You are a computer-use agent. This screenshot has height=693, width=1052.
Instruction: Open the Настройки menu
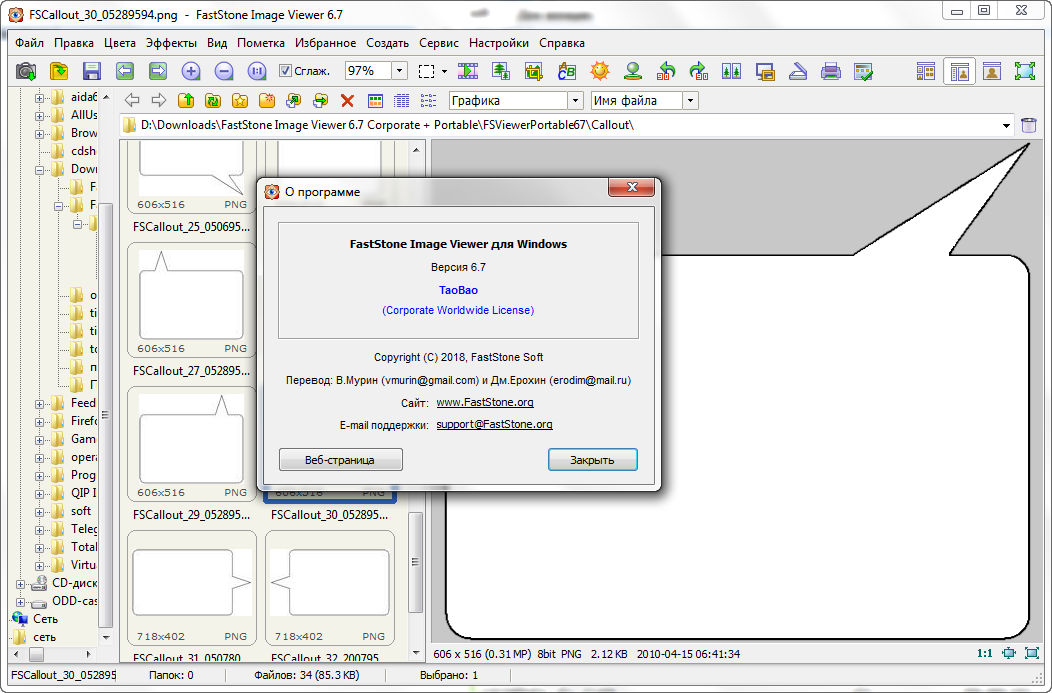498,43
